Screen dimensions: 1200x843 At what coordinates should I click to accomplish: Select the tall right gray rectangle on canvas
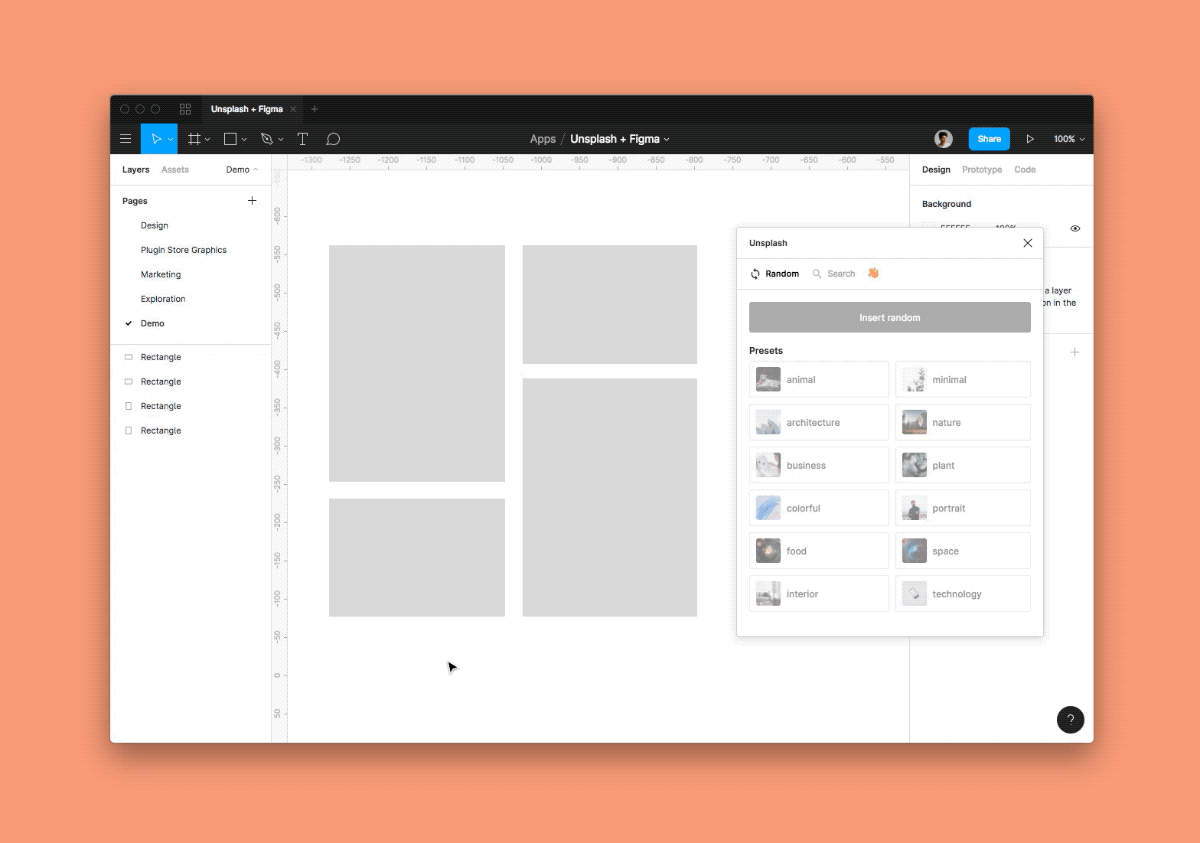(x=610, y=497)
